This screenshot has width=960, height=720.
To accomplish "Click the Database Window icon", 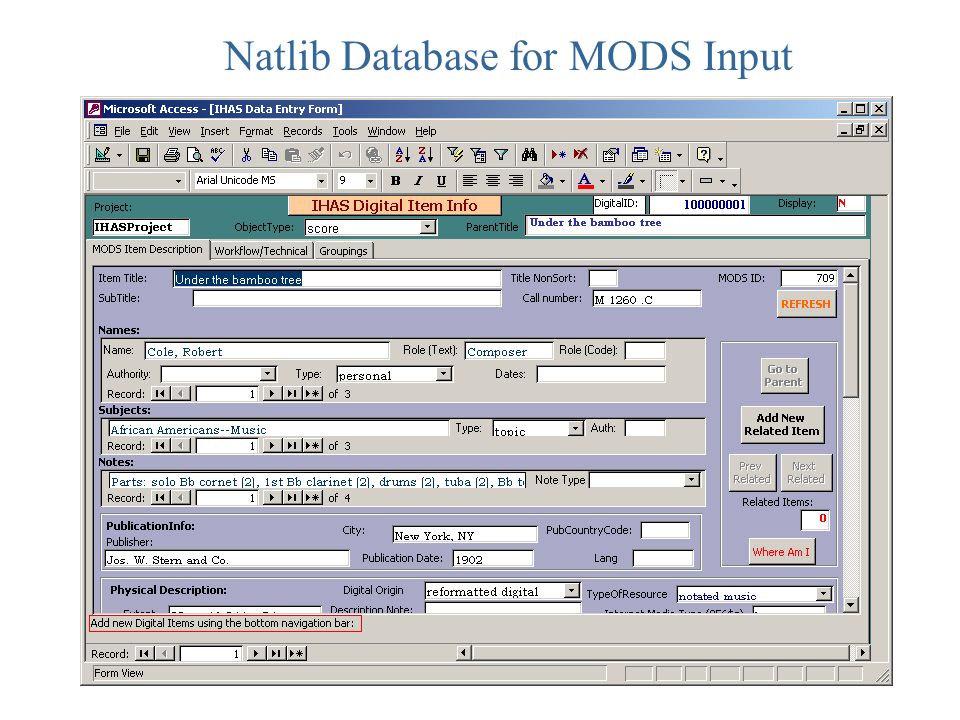I will [x=639, y=156].
